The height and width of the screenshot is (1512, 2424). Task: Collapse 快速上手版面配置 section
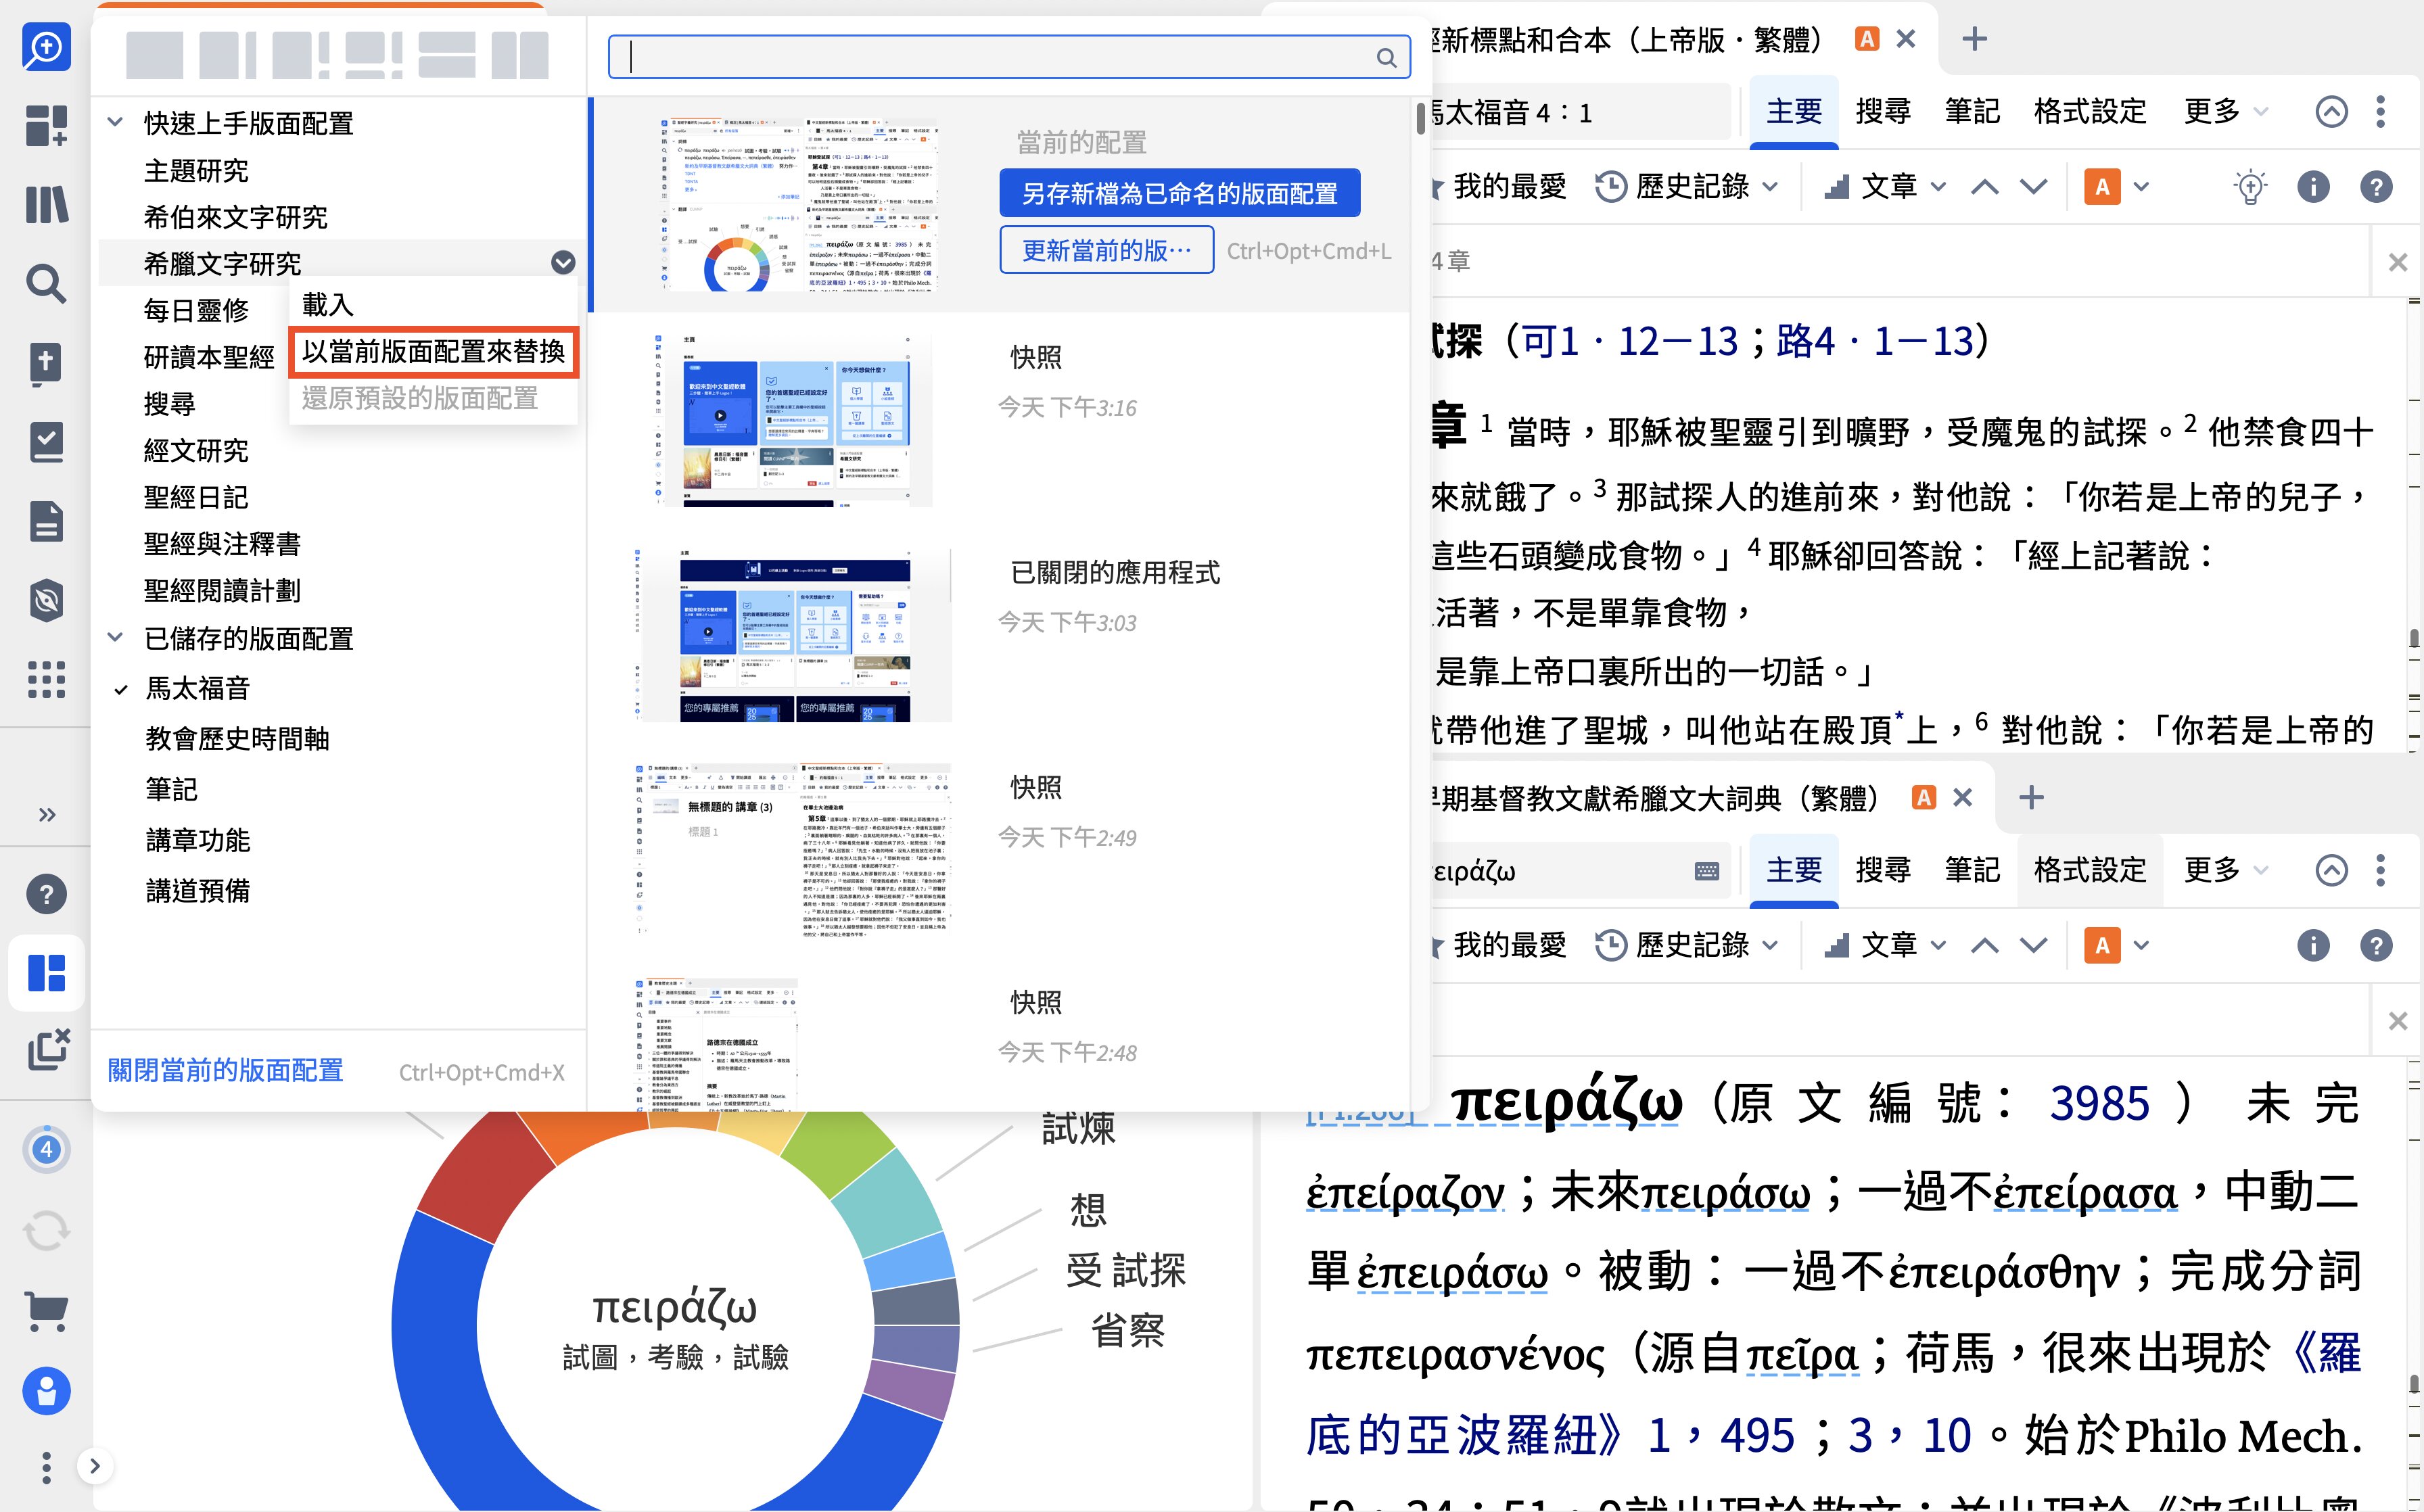tap(115, 122)
